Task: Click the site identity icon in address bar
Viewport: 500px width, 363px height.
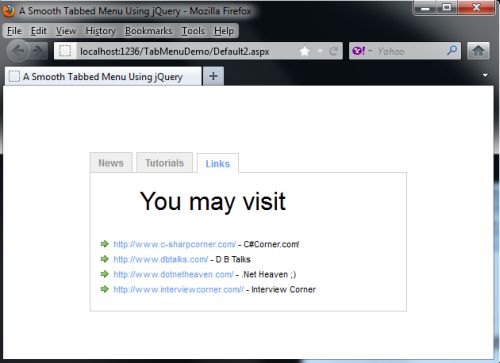Action: 65,51
